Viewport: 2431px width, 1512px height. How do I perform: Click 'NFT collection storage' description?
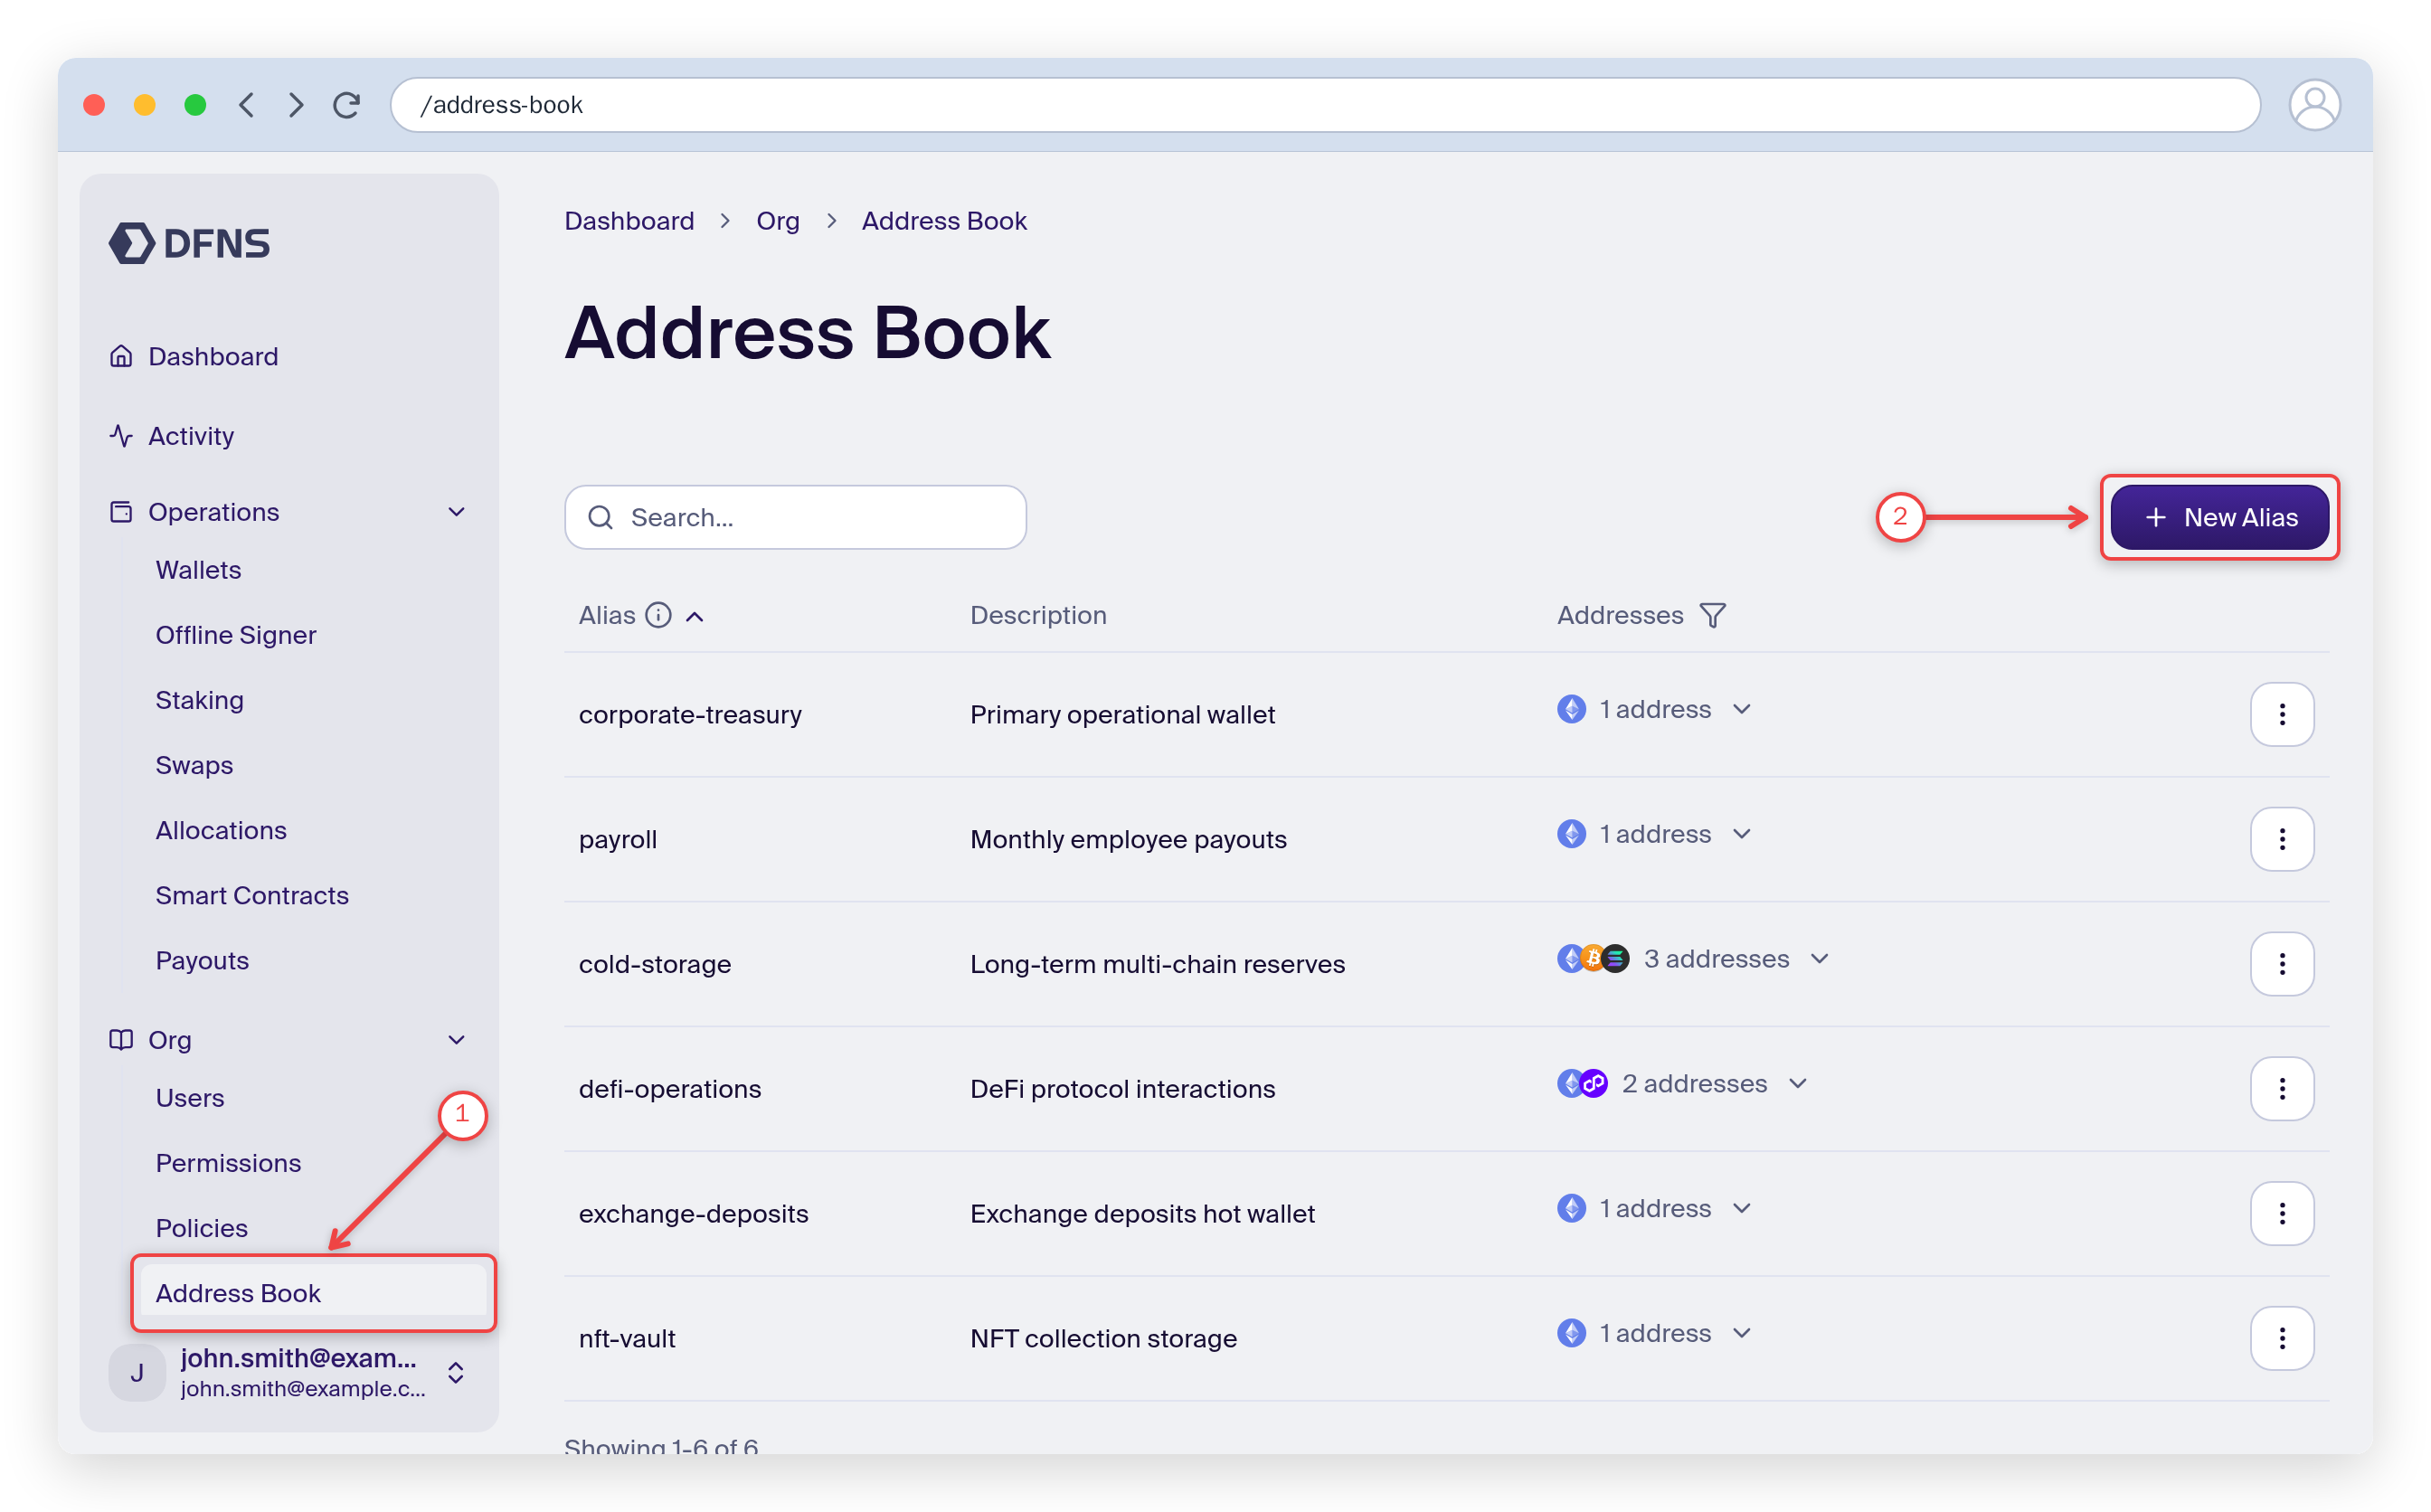(1103, 1338)
